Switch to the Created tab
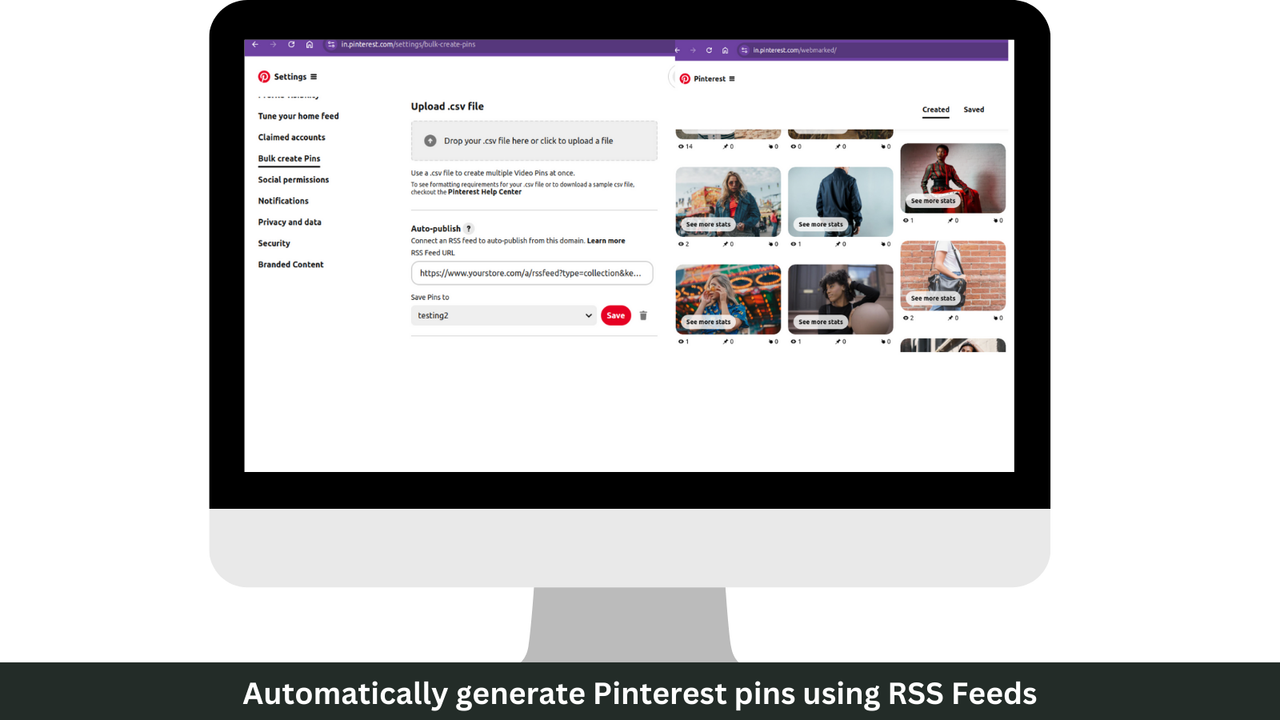This screenshot has height=720, width=1280. click(x=936, y=110)
